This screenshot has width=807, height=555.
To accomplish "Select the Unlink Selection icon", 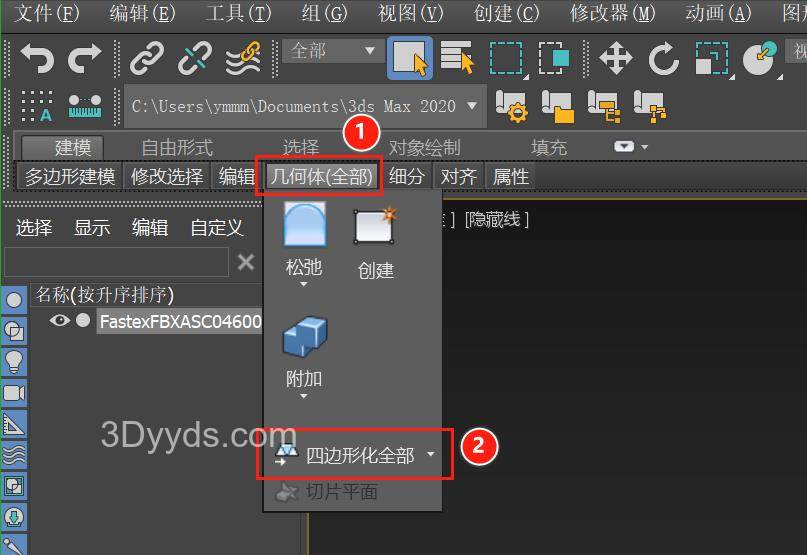I will click(x=195, y=58).
